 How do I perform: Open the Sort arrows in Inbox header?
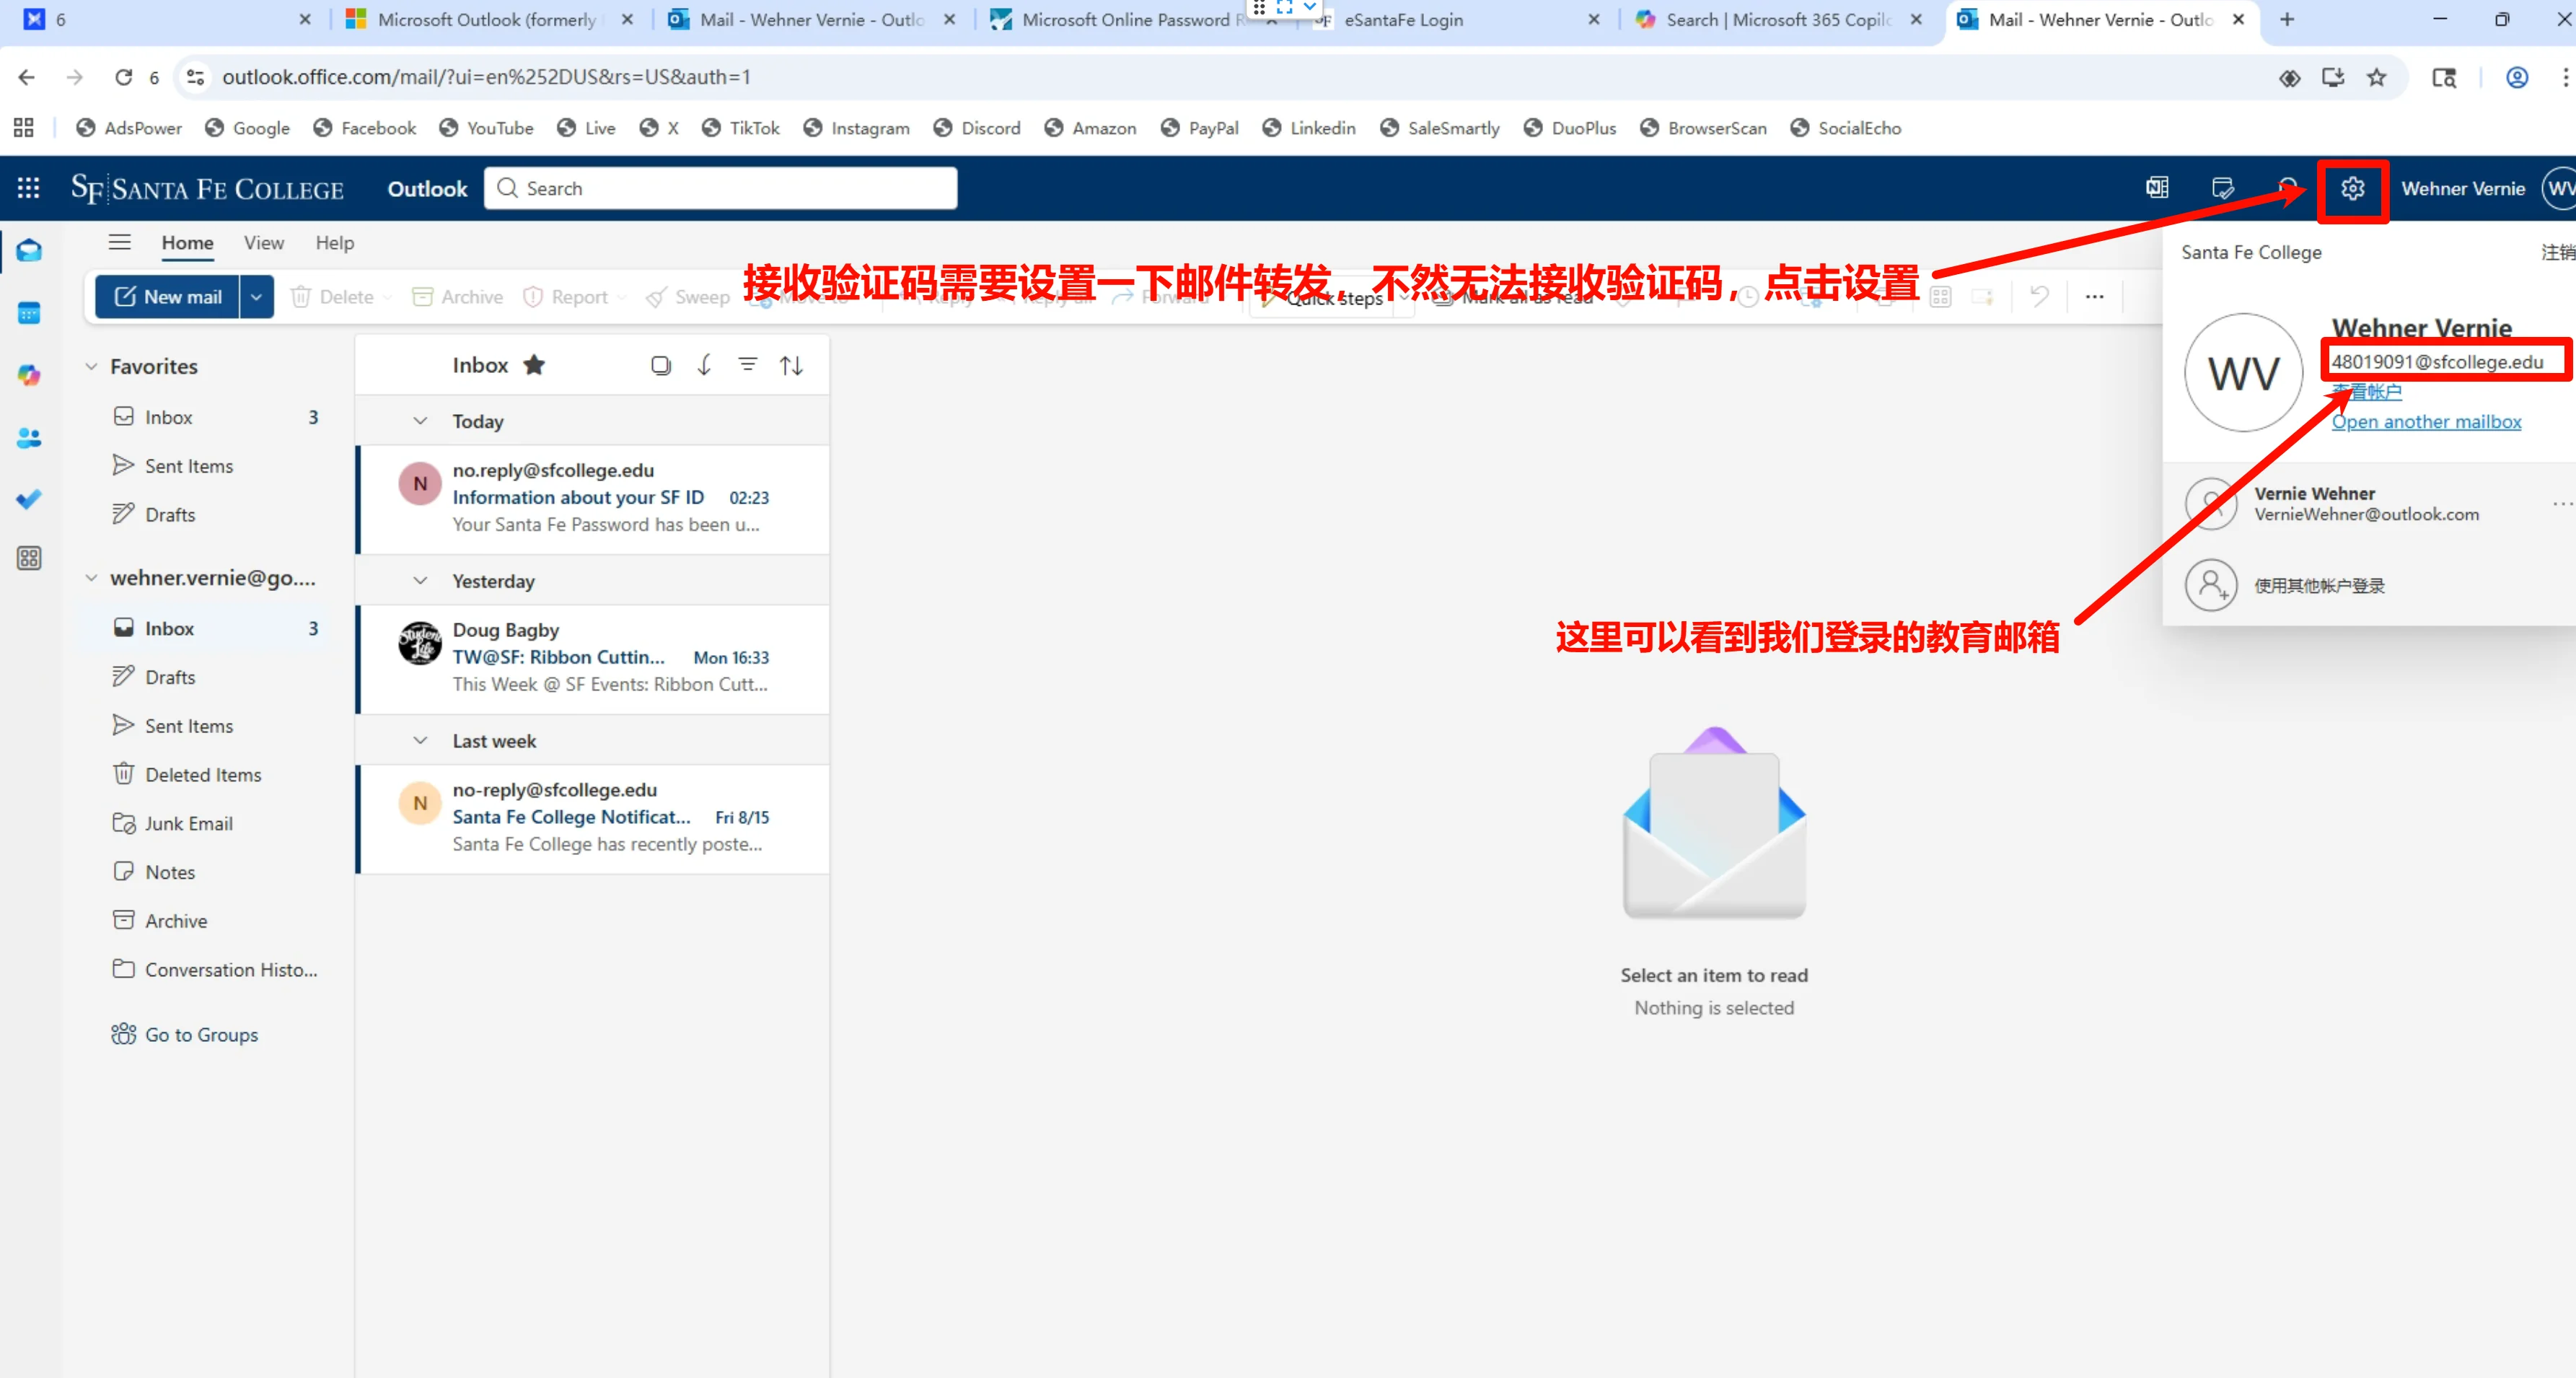click(791, 365)
